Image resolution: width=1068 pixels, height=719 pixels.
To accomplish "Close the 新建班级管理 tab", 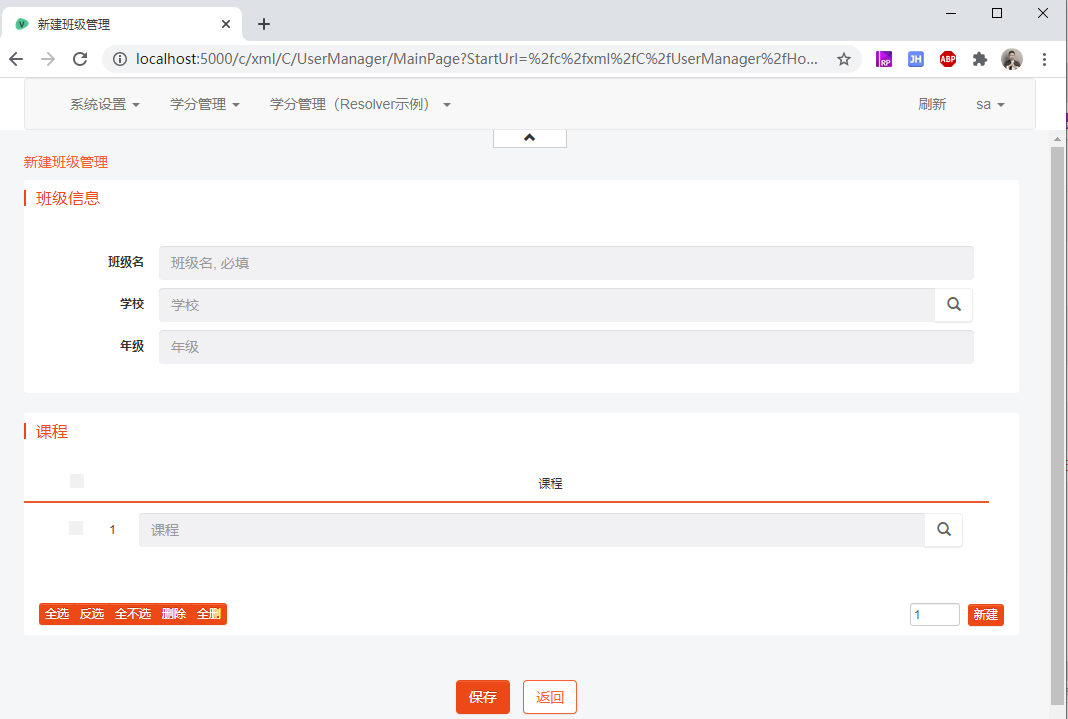I will tap(225, 25).
